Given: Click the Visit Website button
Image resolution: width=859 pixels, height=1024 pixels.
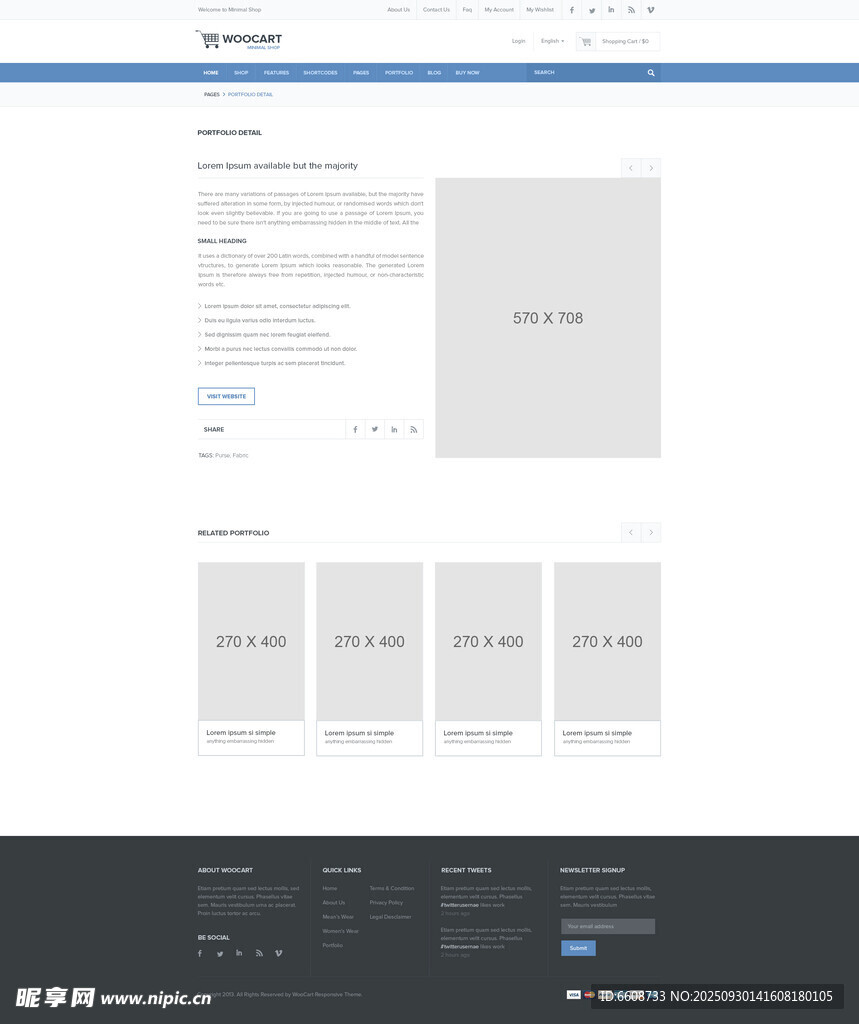Looking at the screenshot, I should [226, 396].
